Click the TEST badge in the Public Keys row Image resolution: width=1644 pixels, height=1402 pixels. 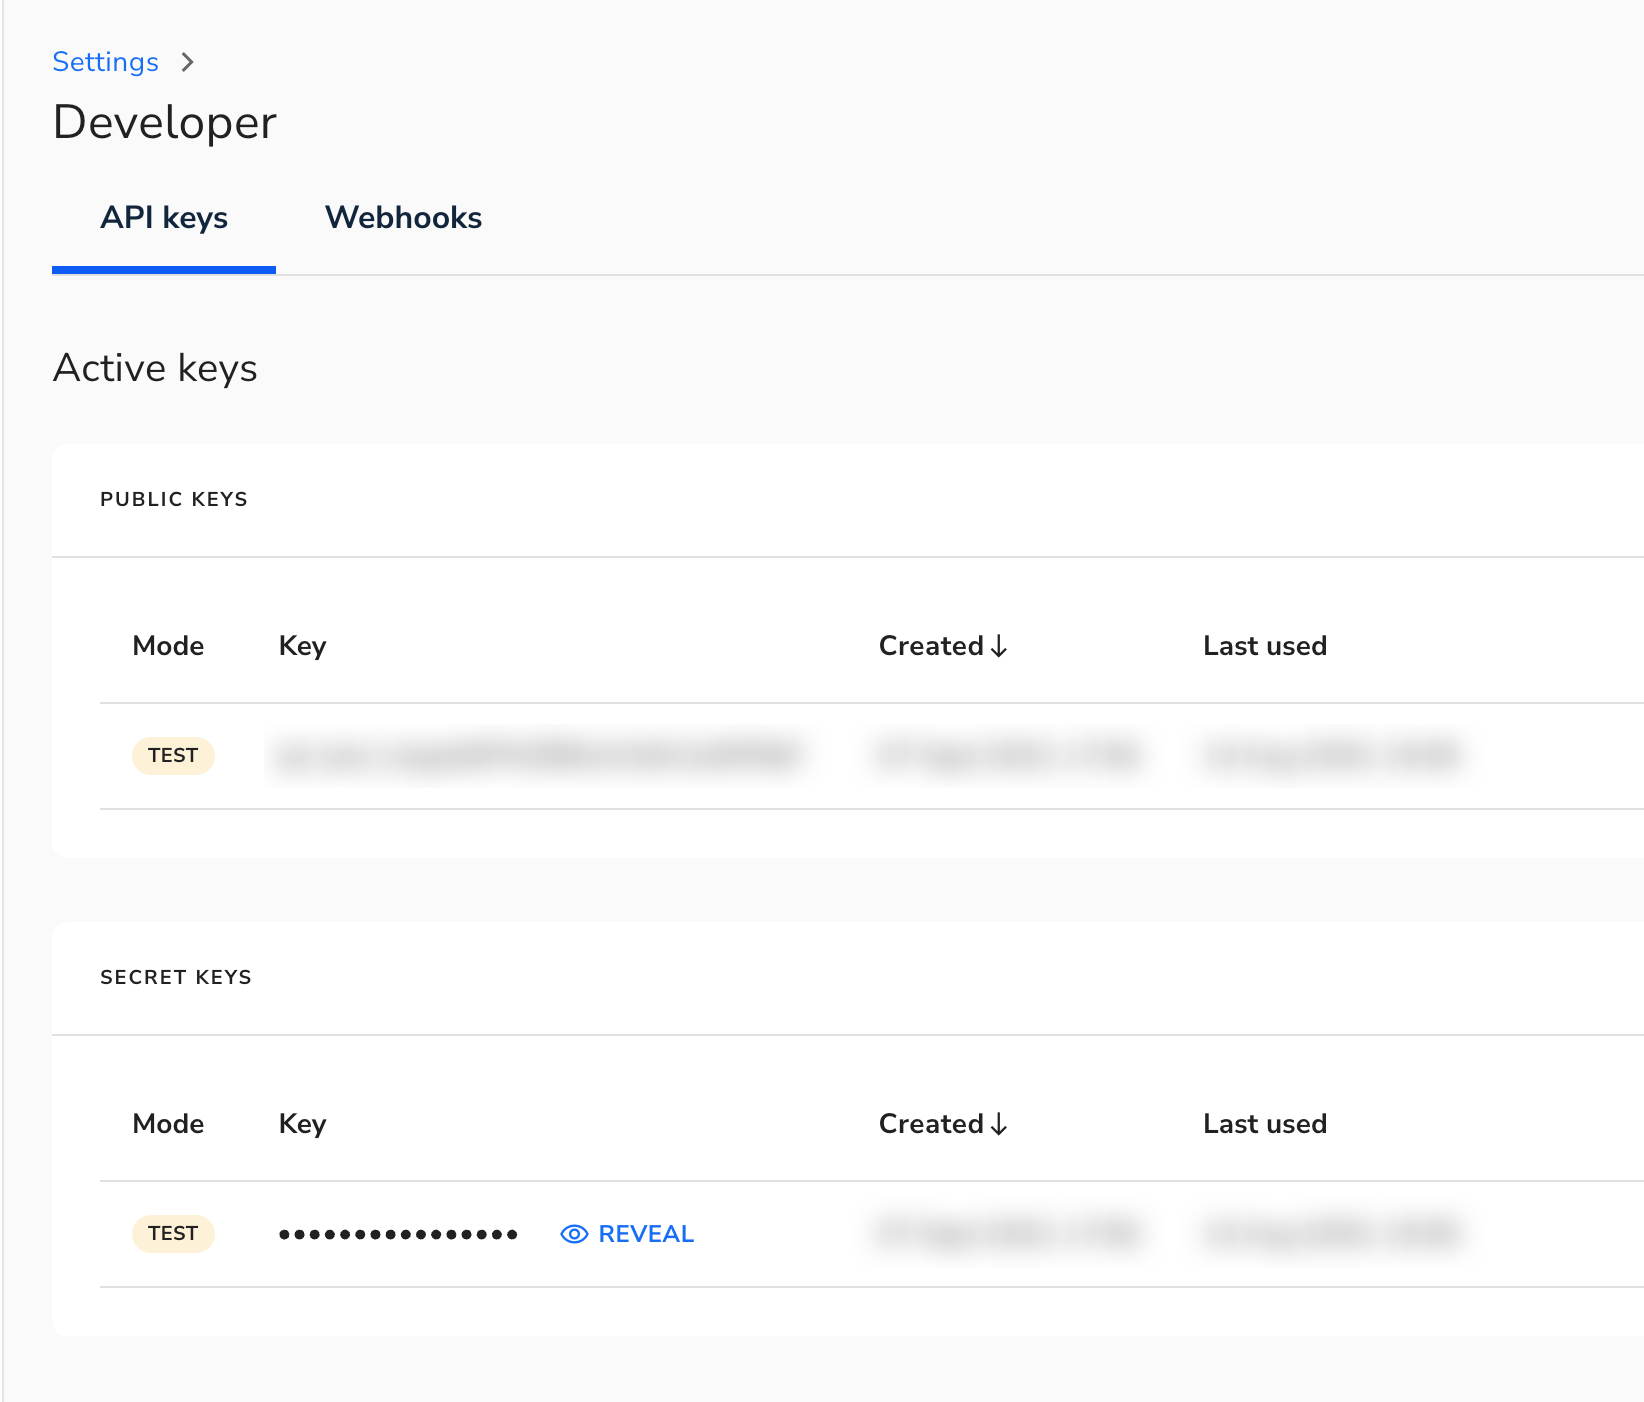(173, 755)
